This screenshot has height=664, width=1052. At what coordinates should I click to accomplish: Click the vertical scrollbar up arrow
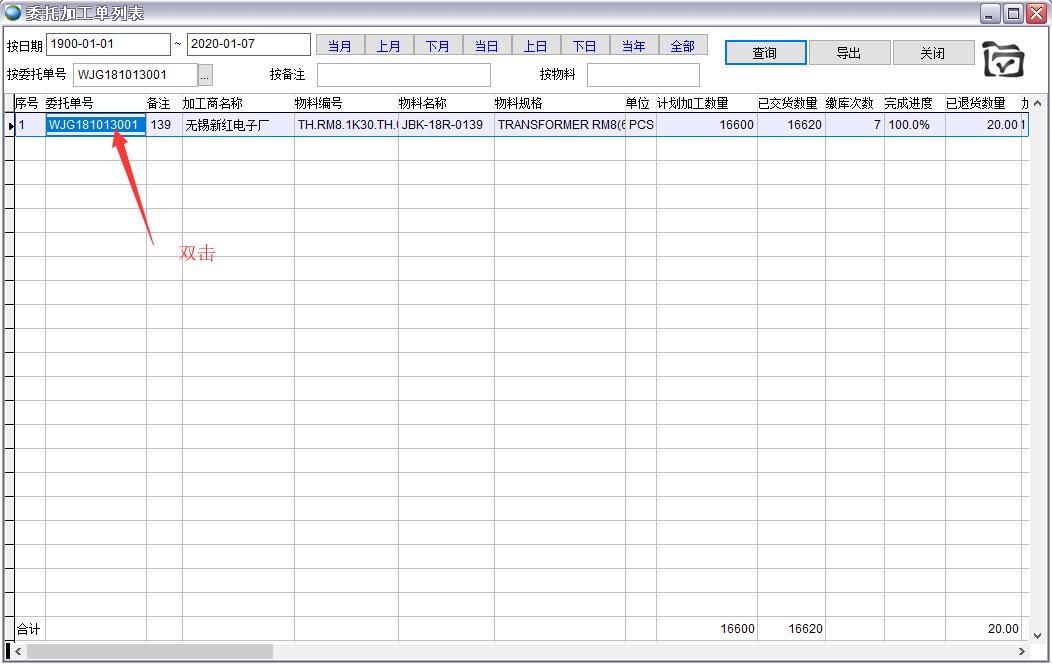[1037, 104]
